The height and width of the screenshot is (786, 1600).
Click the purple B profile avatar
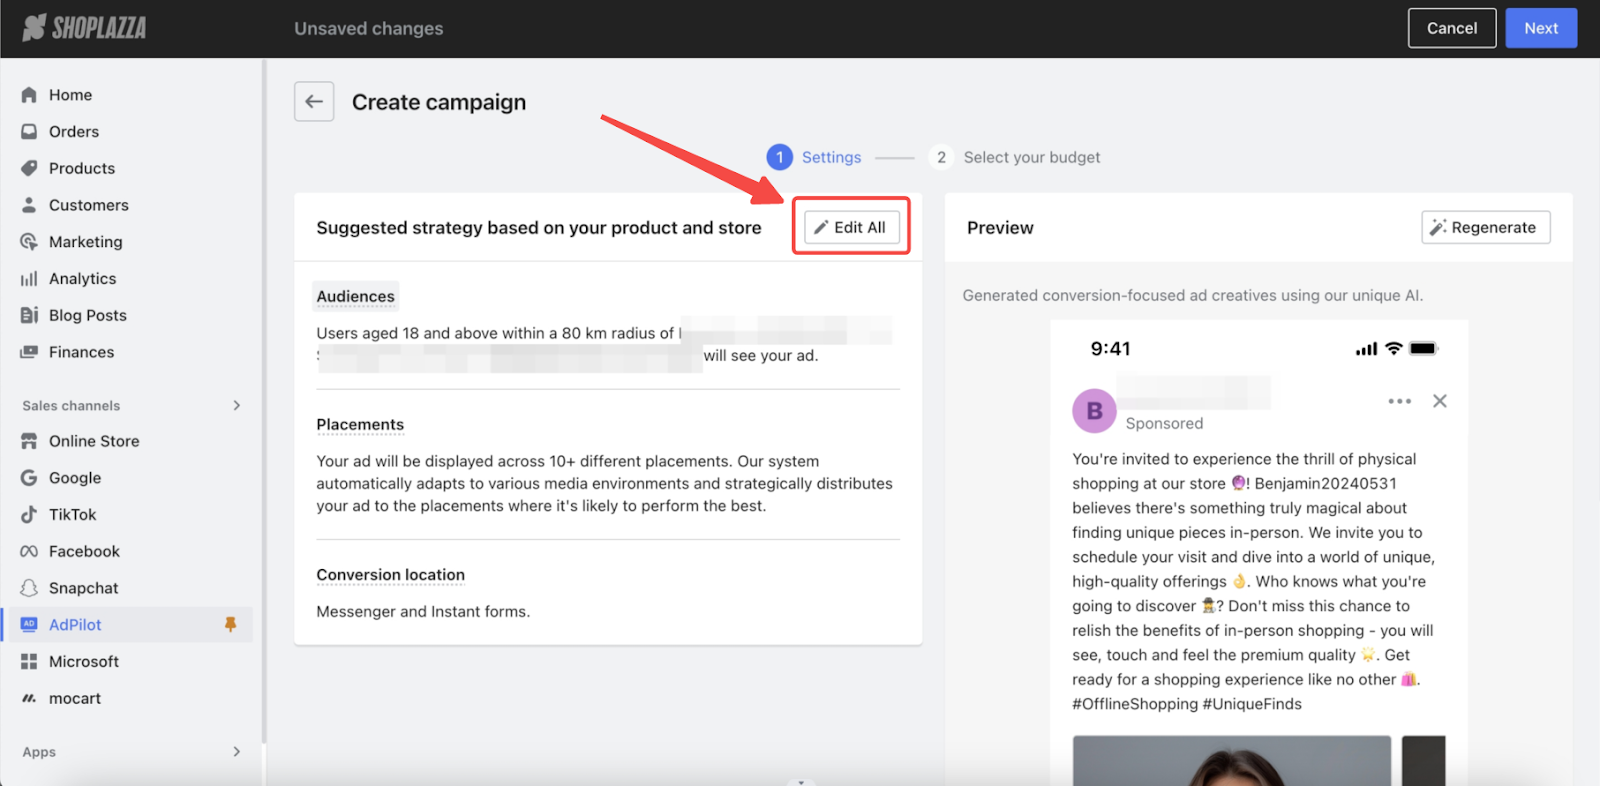click(x=1094, y=411)
